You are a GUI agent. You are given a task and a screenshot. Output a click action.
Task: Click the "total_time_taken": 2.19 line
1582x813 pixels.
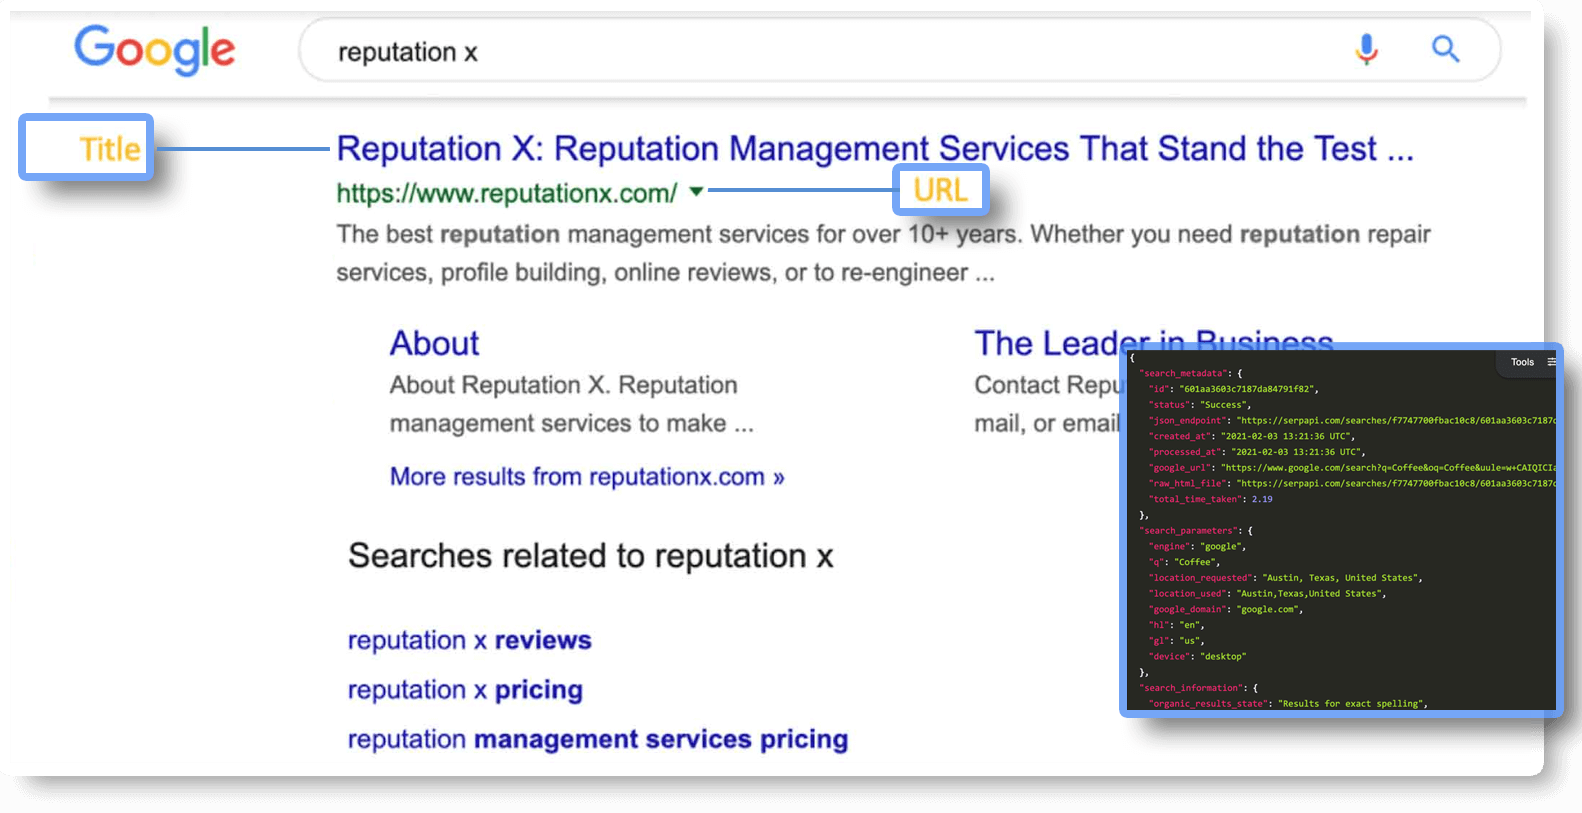coord(1210,499)
